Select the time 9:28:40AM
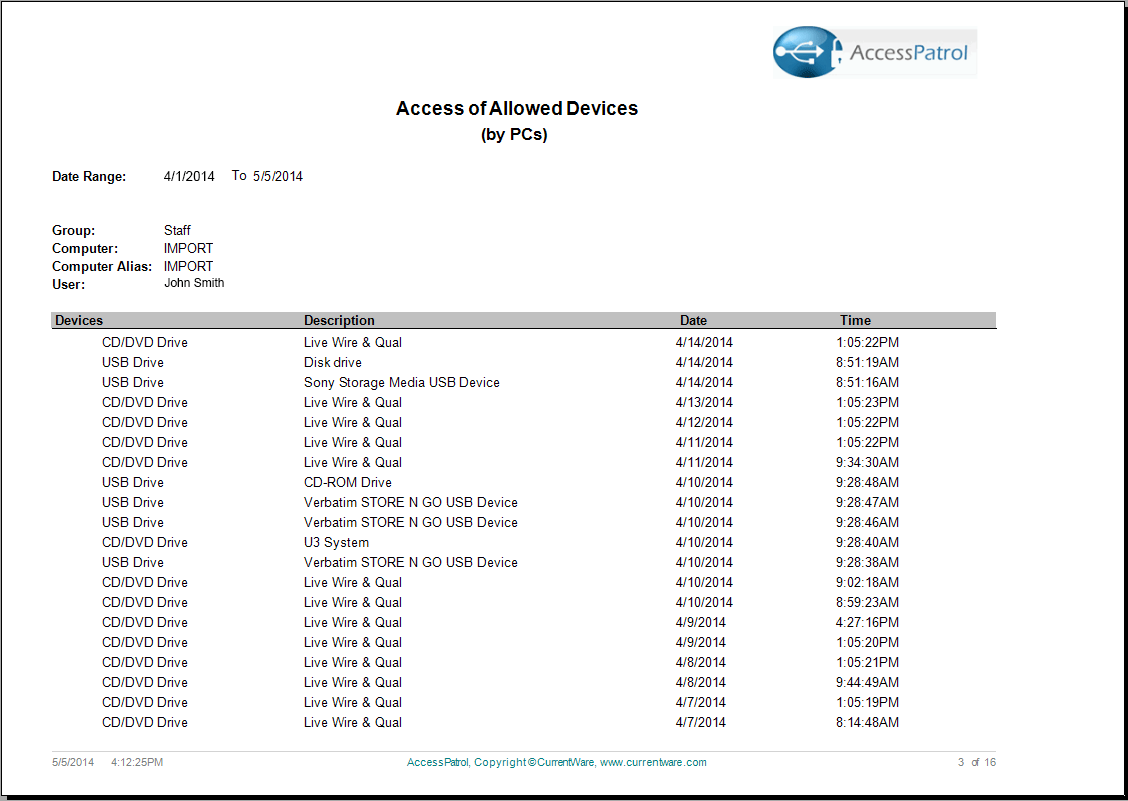Screen dimensions: 1128x801 pyautogui.click(x=867, y=543)
